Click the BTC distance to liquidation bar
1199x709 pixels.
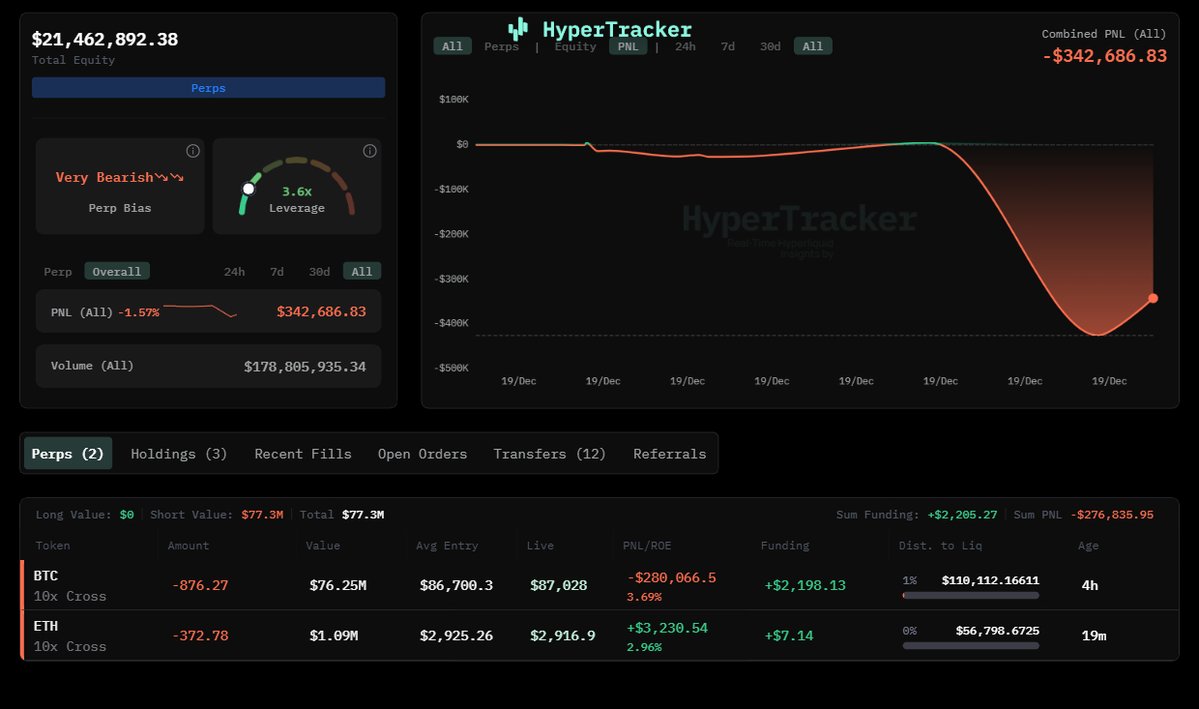[970, 595]
